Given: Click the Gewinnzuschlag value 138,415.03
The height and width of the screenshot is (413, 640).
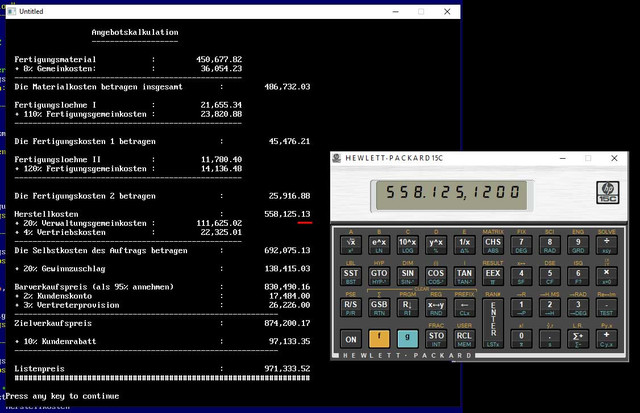Looking at the screenshot, I should point(287,269).
